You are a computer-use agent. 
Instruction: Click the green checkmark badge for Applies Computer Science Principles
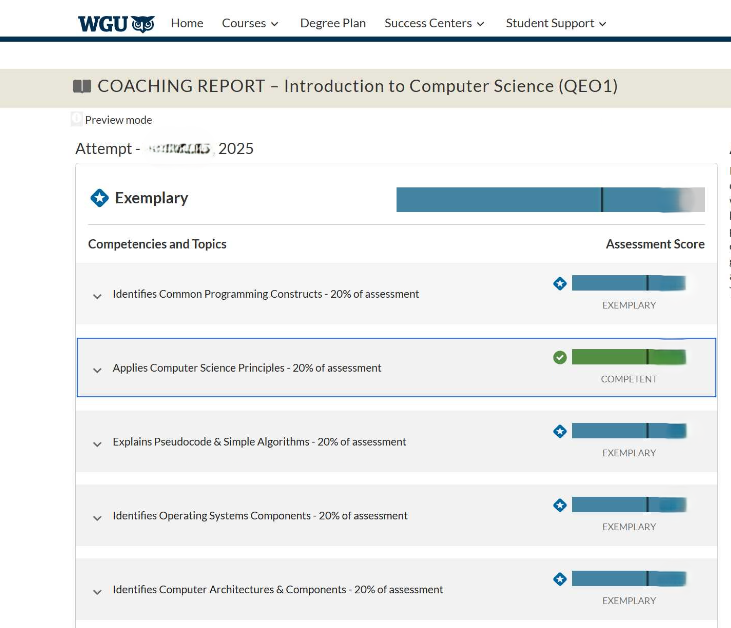tap(560, 357)
